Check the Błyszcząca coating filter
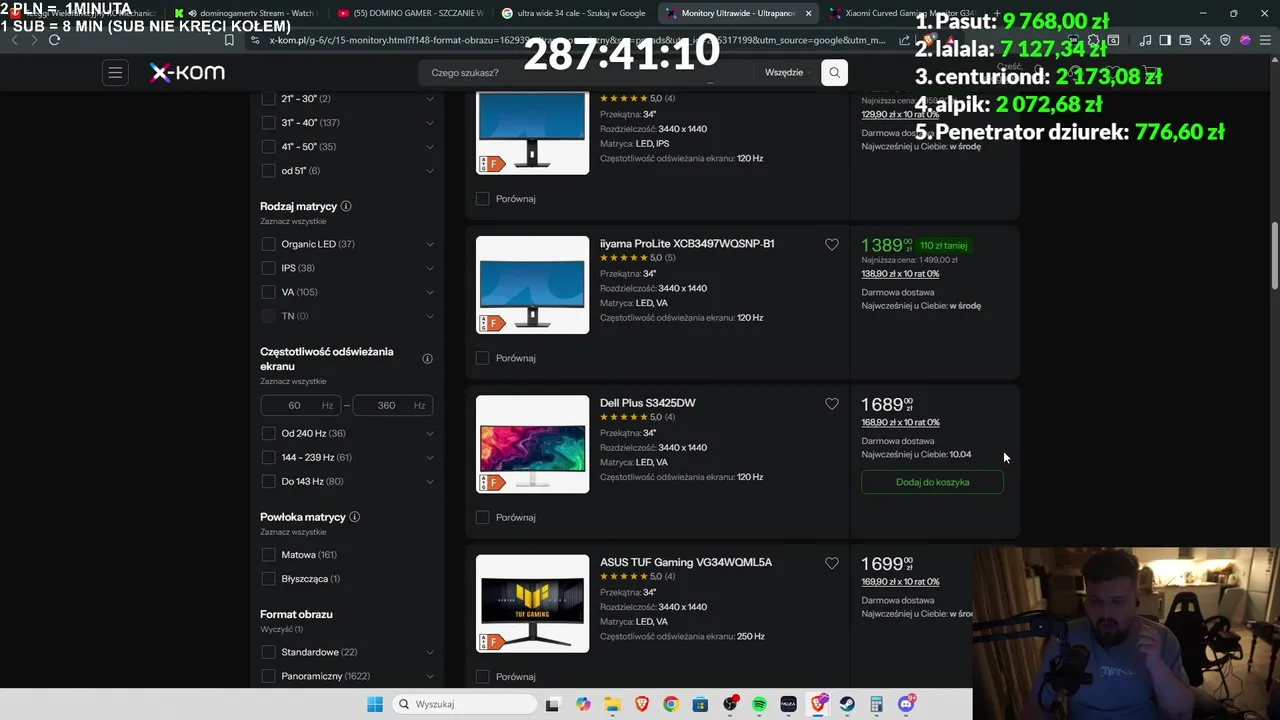 [x=268, y=578]
